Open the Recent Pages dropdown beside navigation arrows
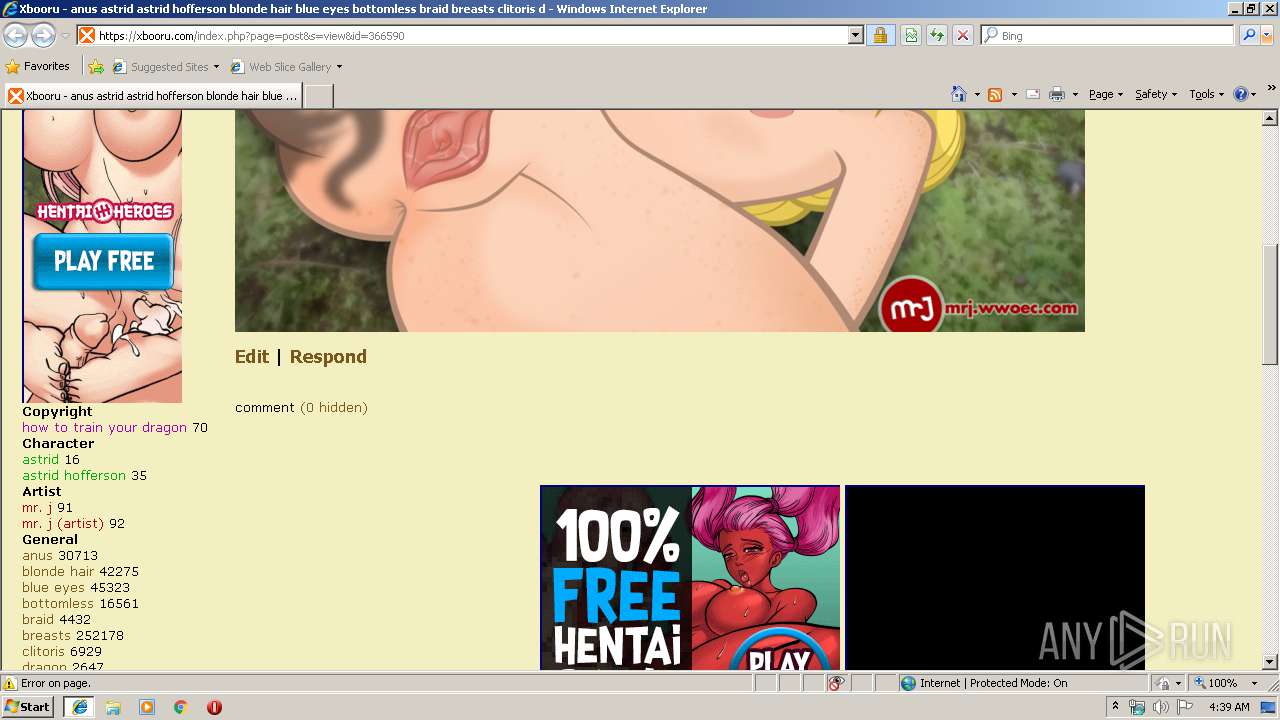The image size is (1280, 720). click(x=65, y=36)
